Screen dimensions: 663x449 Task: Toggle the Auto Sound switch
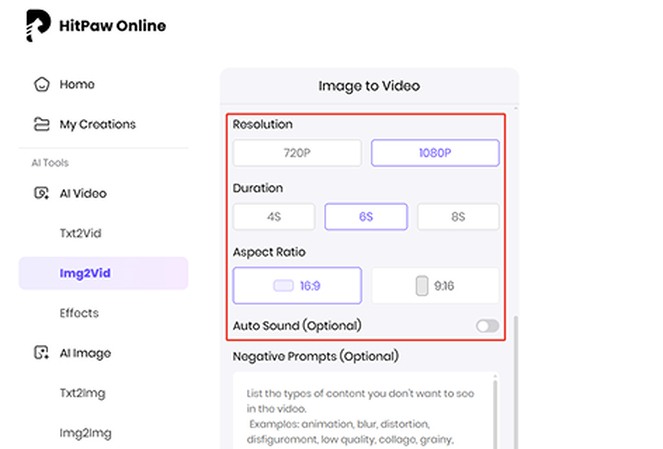[x=487, y=326]
